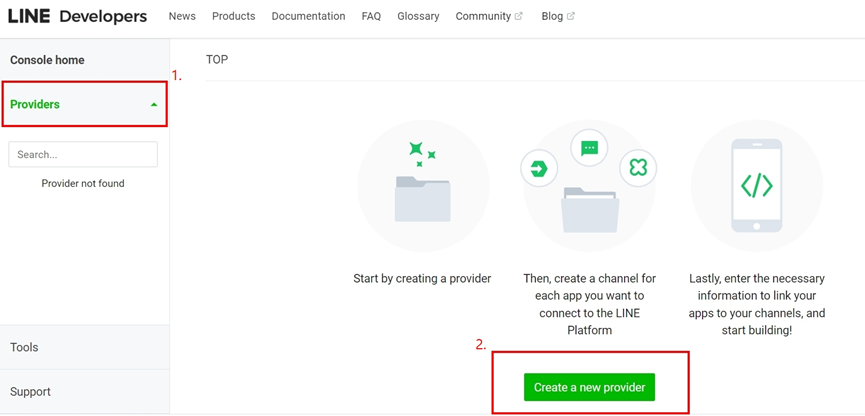
Task: Click the chat bubble messaging icon
Action: [589, 147]
